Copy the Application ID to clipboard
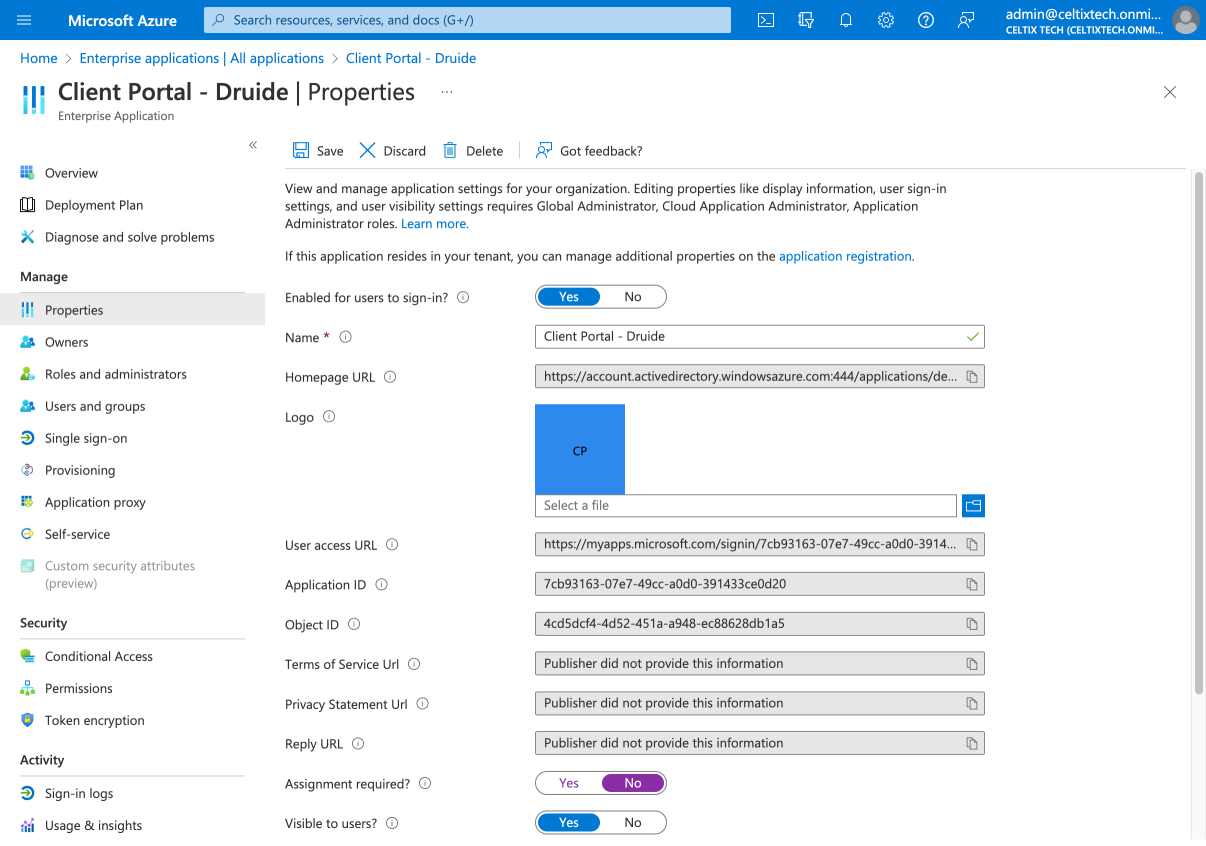 click(971, 584)
